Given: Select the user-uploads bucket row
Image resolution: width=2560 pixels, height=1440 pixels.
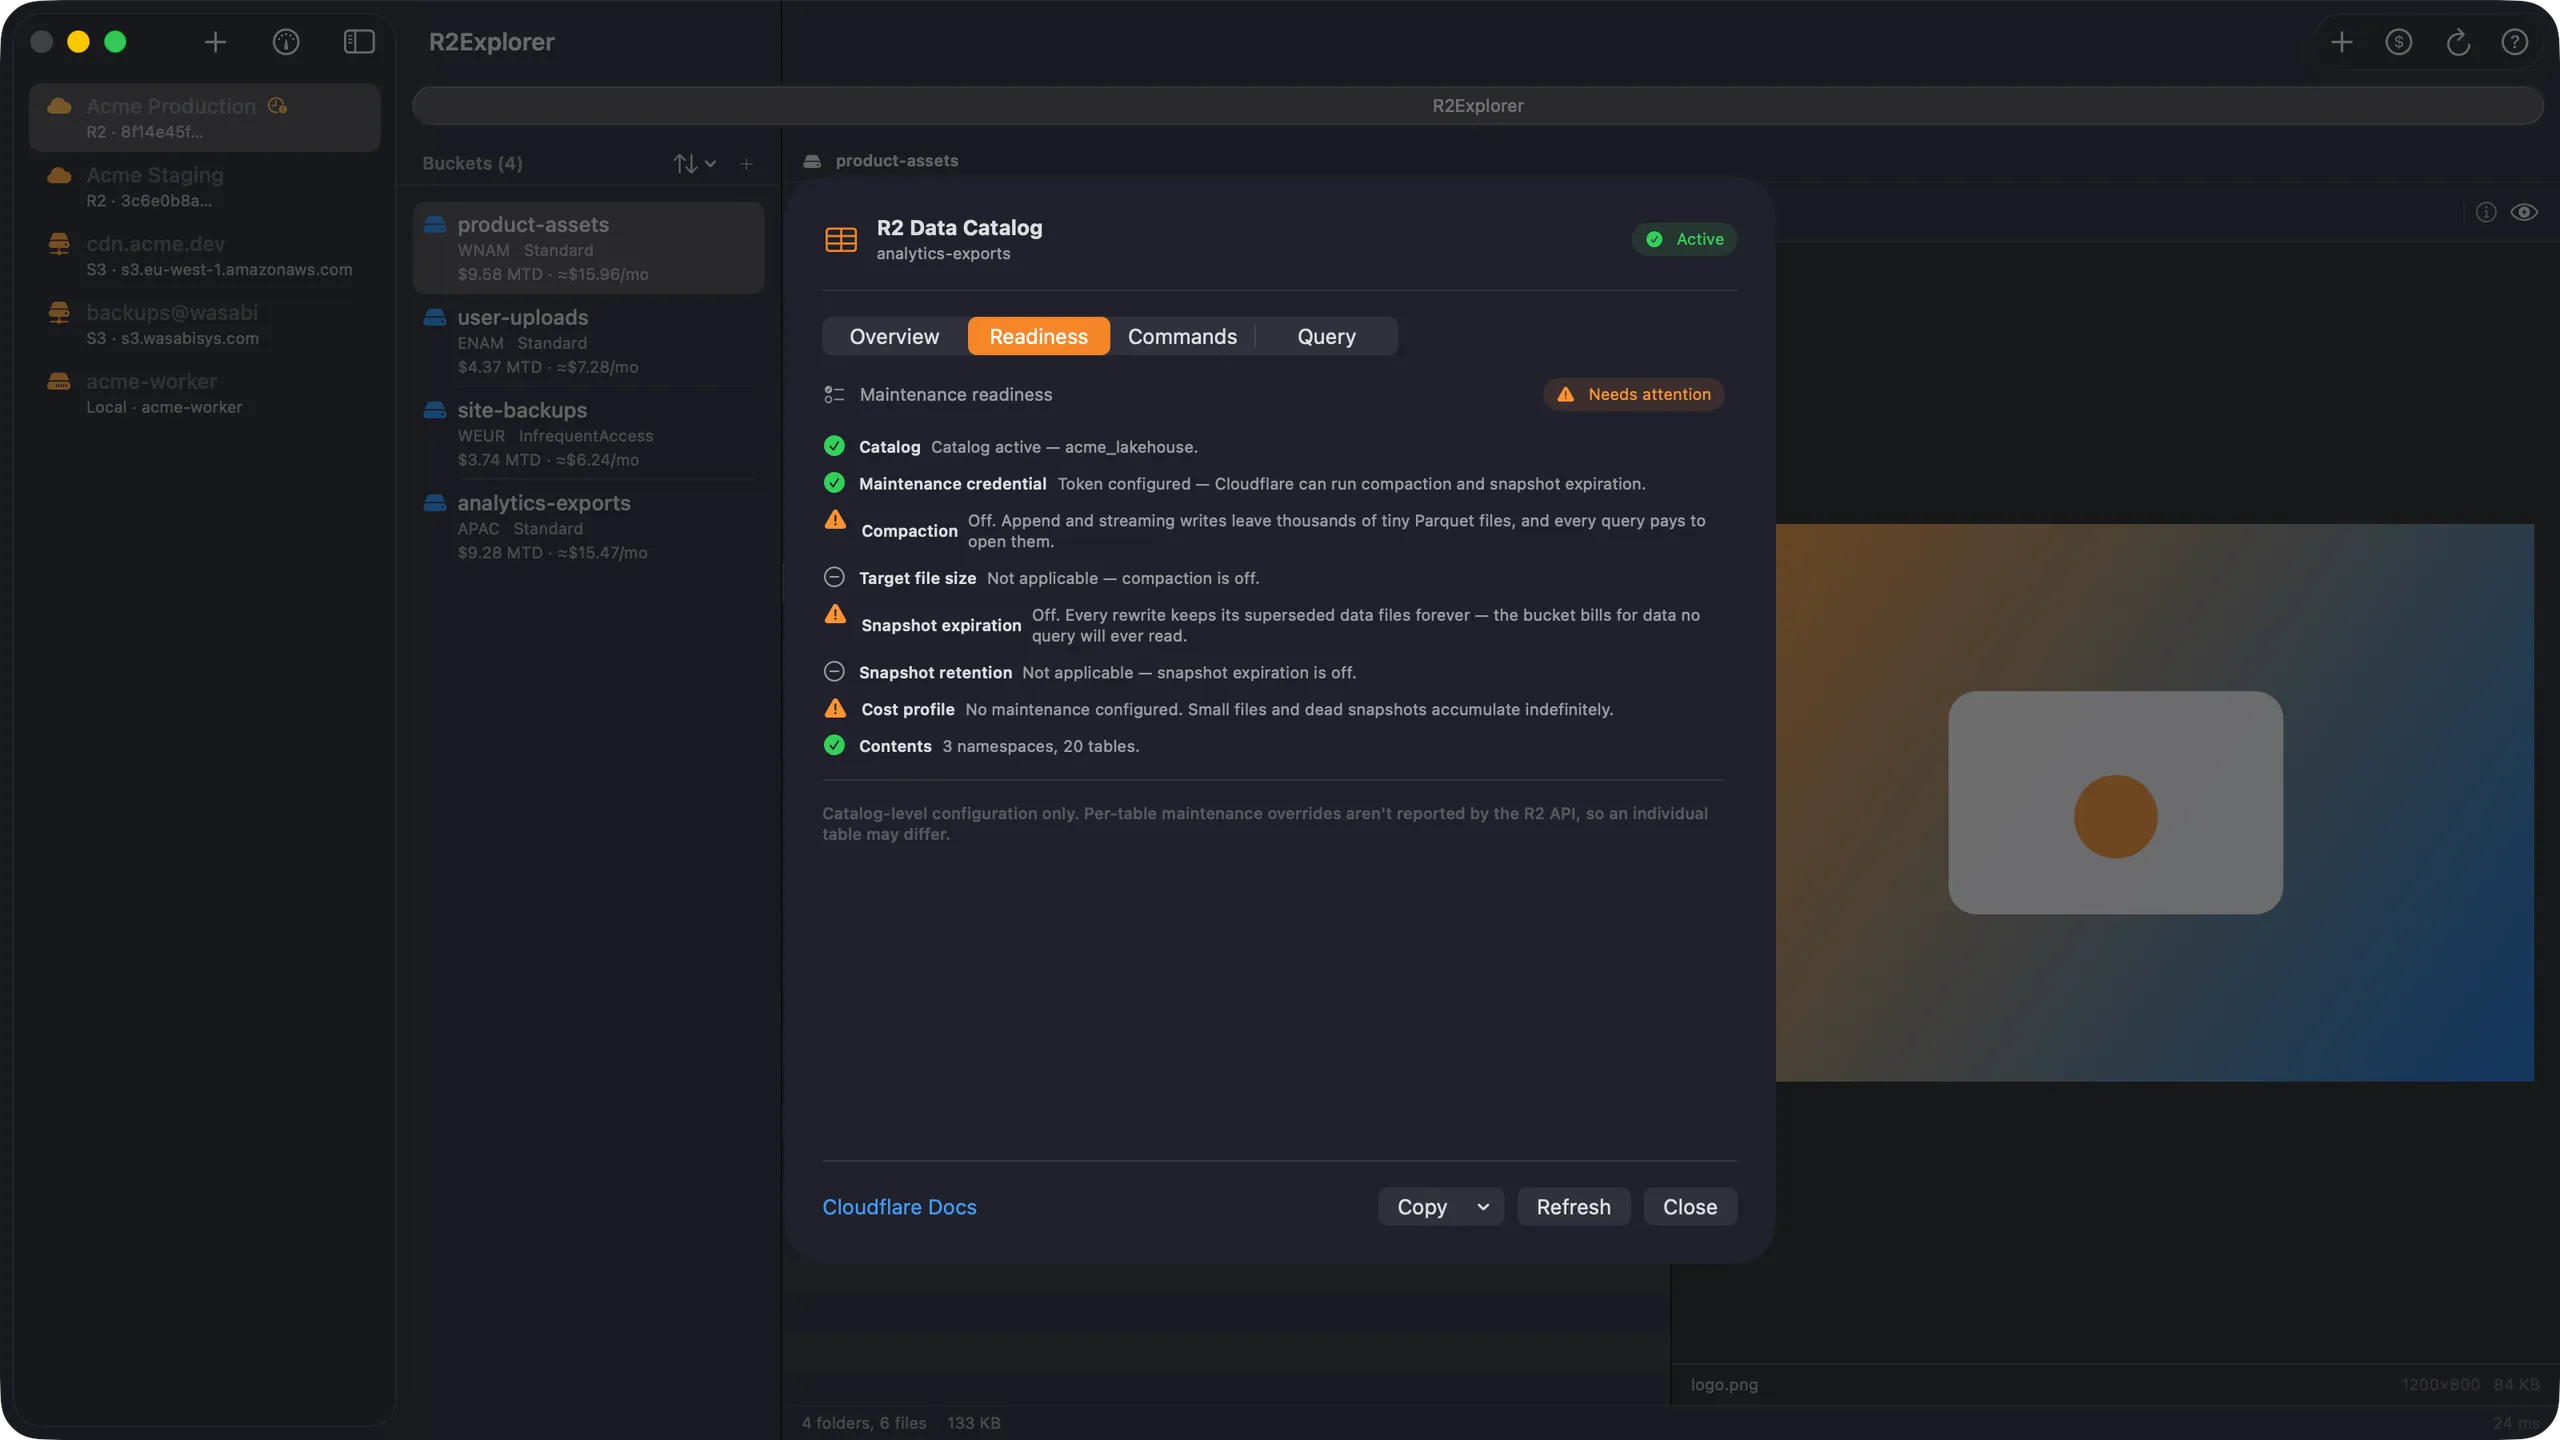Looking at the screenshot, I should coord(588,341).
